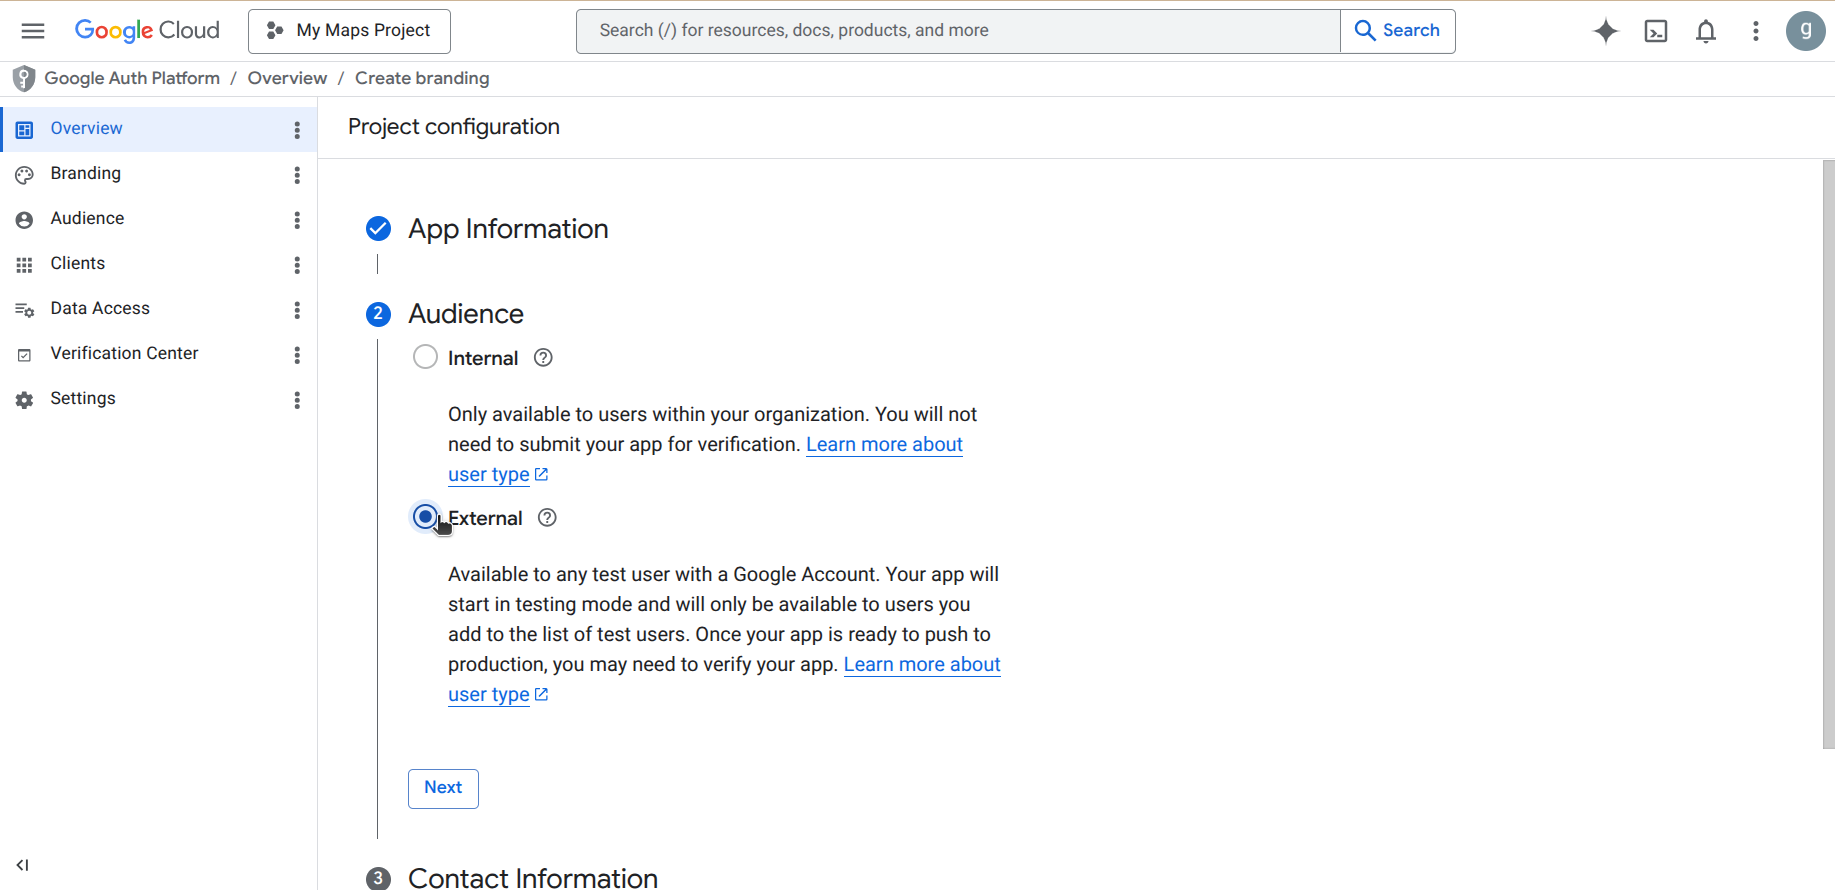Click the Audience step heading
The height and width of the screenshot is (890, 1835).
(466, 314)
